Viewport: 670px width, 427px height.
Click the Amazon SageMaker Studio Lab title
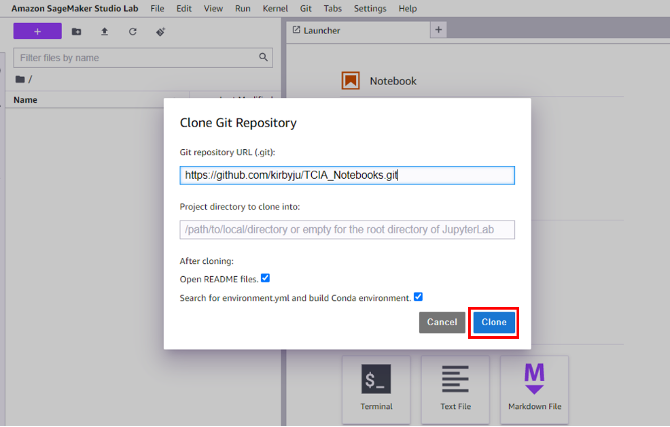[x=75, y=9]
